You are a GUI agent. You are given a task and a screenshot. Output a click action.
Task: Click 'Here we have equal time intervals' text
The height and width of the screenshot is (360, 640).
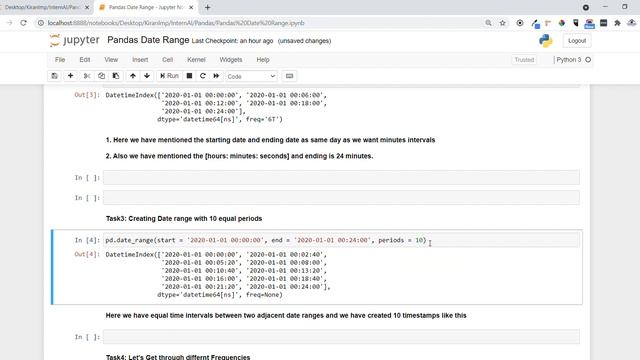coord(286,315)
